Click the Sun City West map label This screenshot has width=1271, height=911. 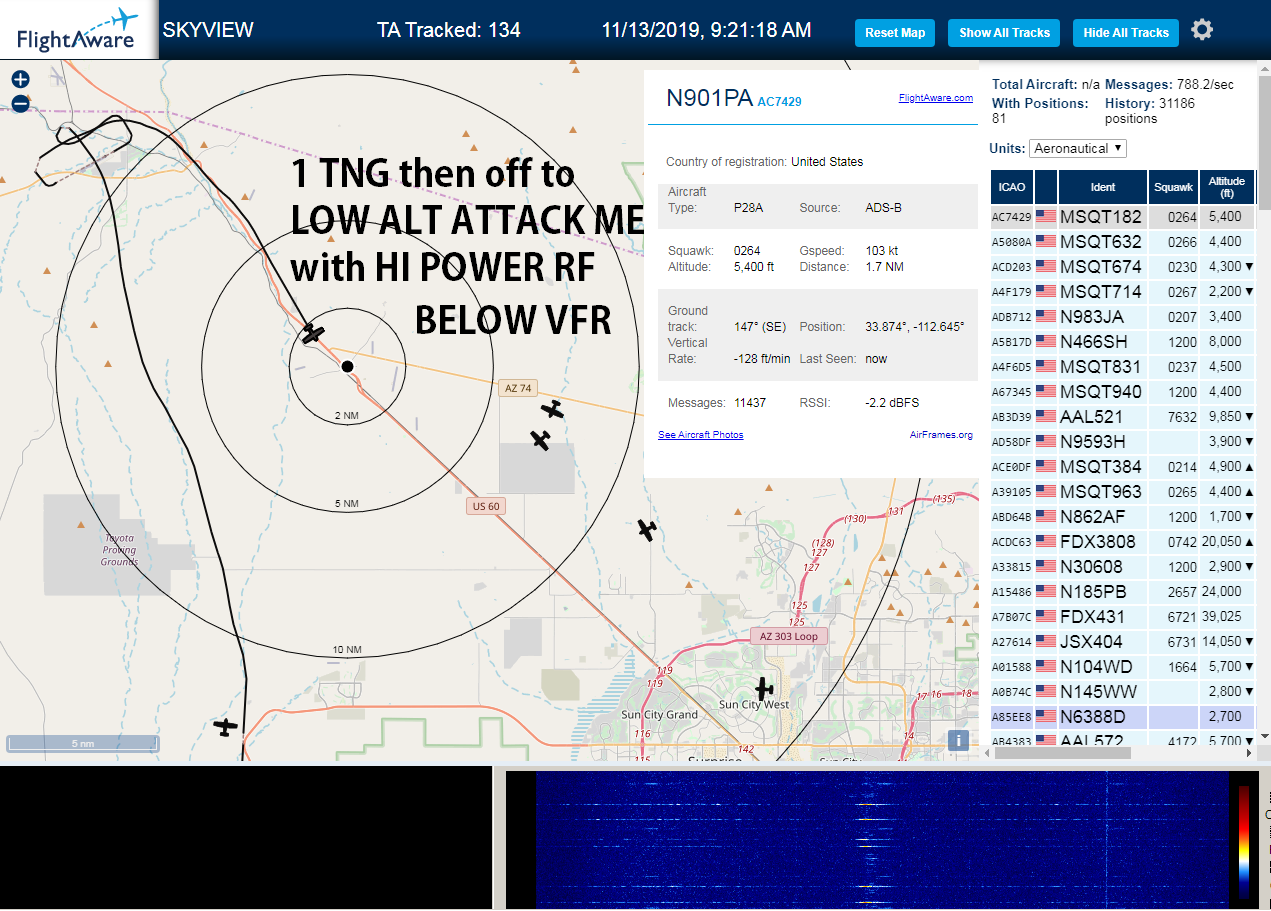tap(754, 704)
